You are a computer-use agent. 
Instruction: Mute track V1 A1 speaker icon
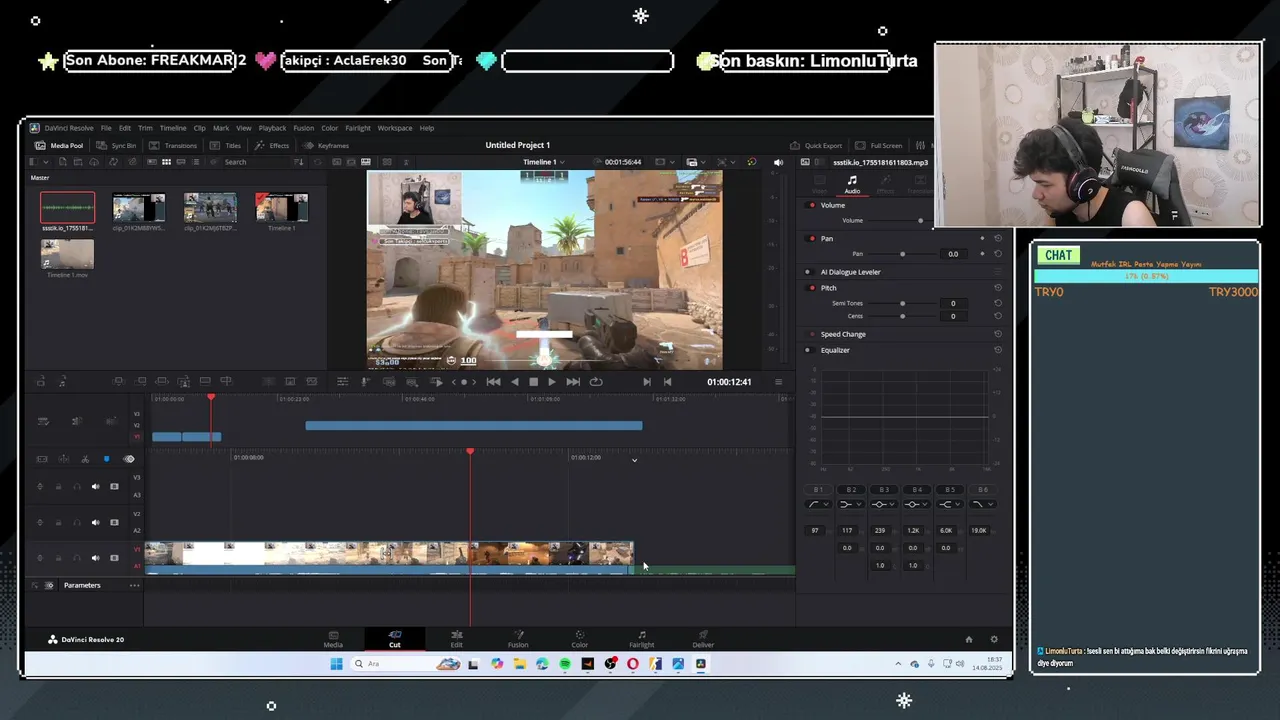click(96, 558)
